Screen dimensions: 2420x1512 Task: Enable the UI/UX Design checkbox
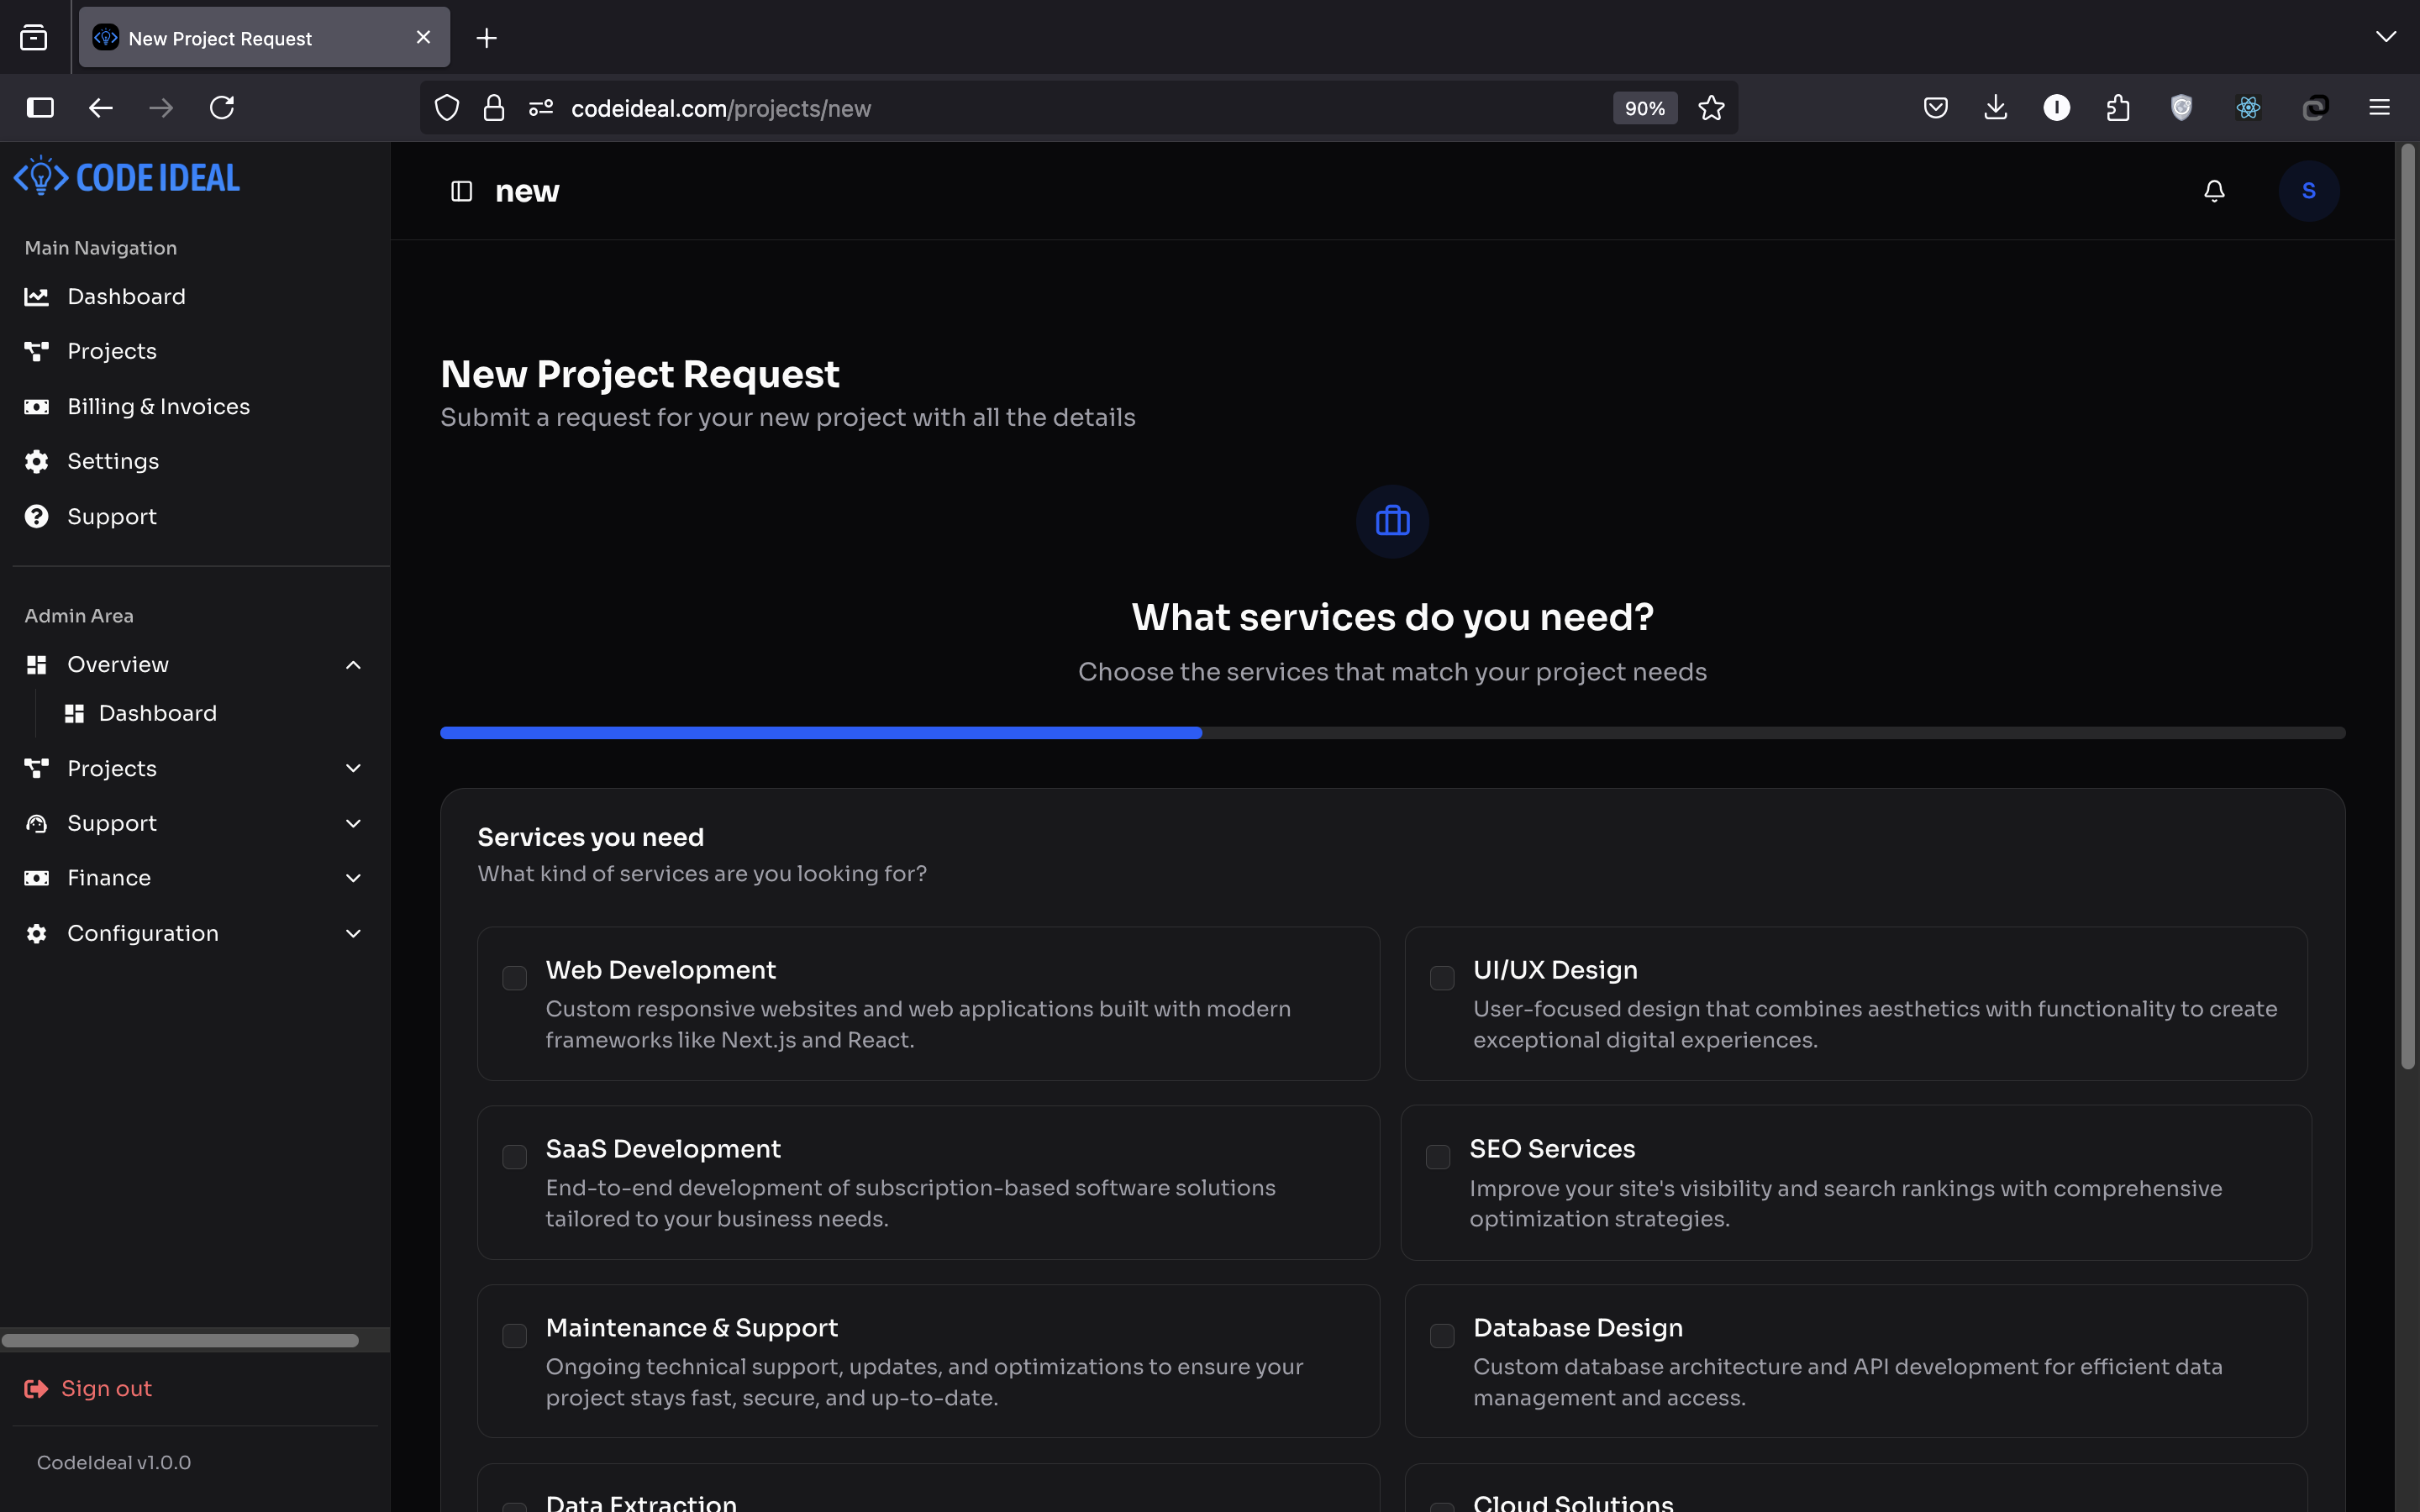(x=1442, y=978)
